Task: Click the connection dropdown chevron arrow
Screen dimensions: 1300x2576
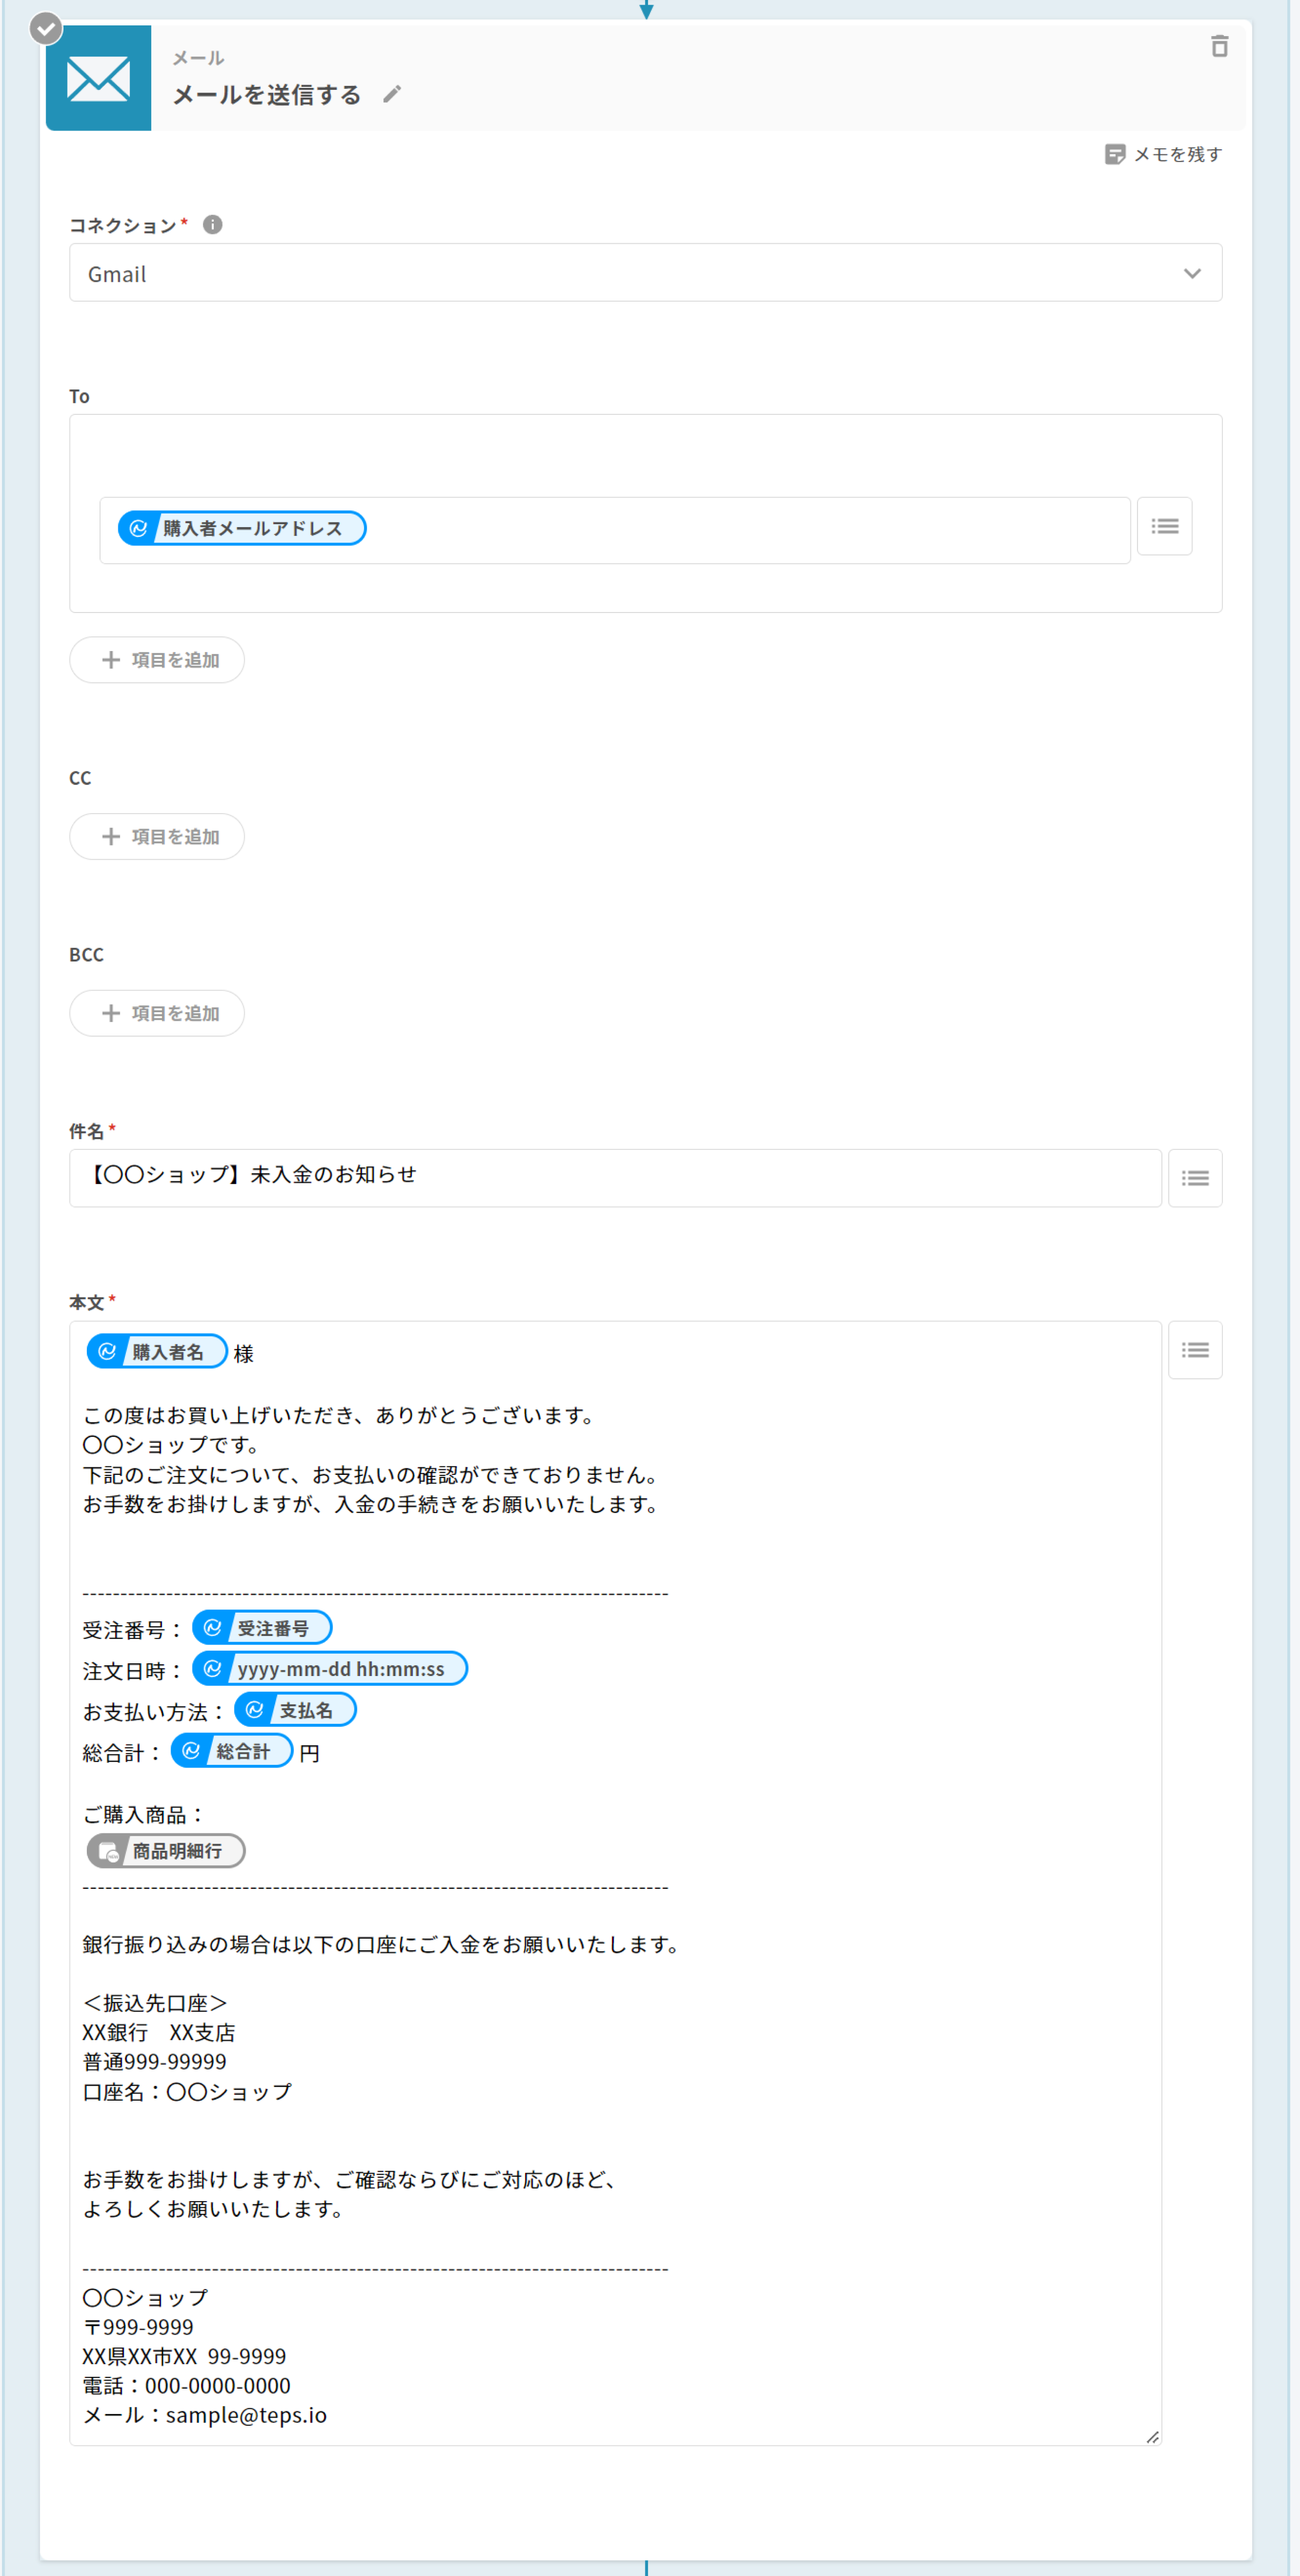Action: [1191, 273]
